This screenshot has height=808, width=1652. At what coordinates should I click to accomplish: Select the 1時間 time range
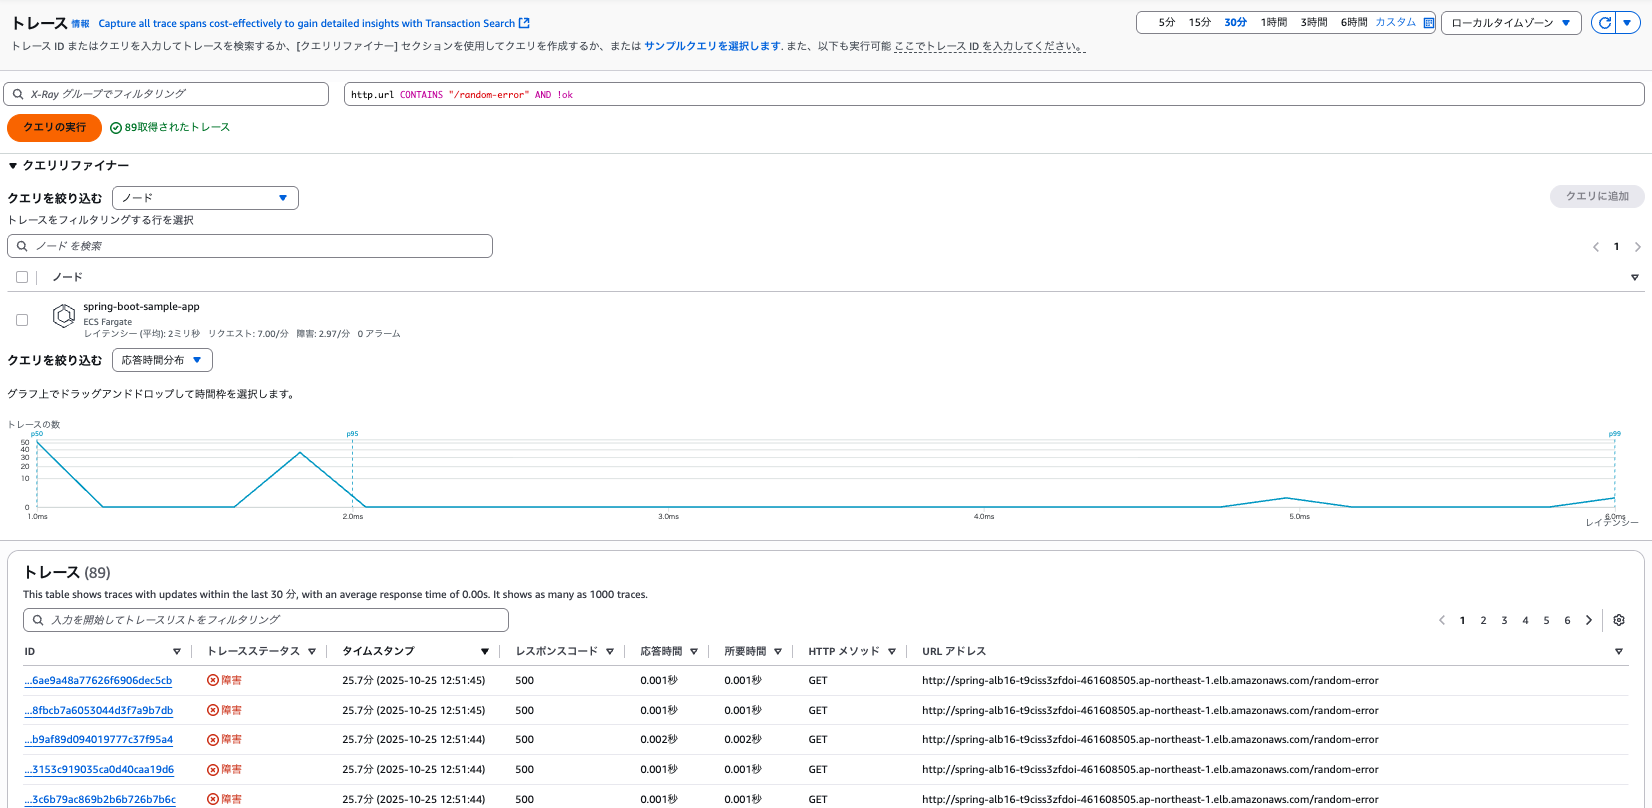pos(1273,22)
